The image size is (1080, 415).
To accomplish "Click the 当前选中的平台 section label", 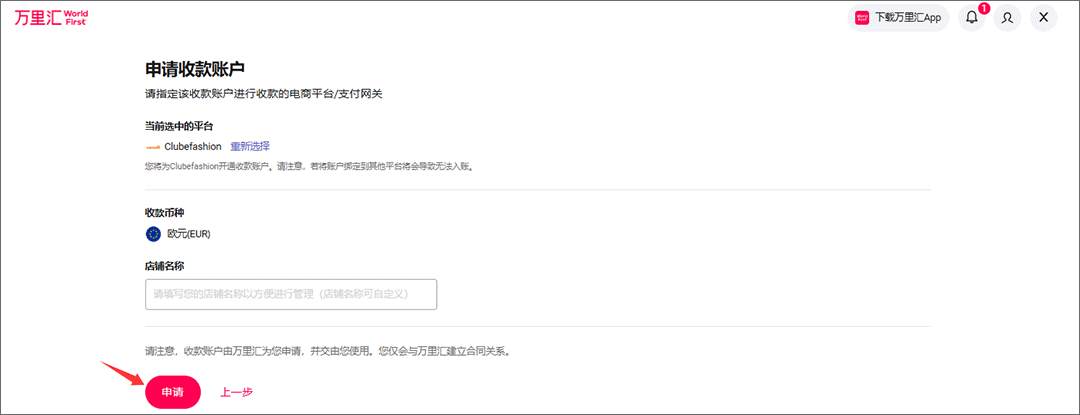I will [179, 126].
